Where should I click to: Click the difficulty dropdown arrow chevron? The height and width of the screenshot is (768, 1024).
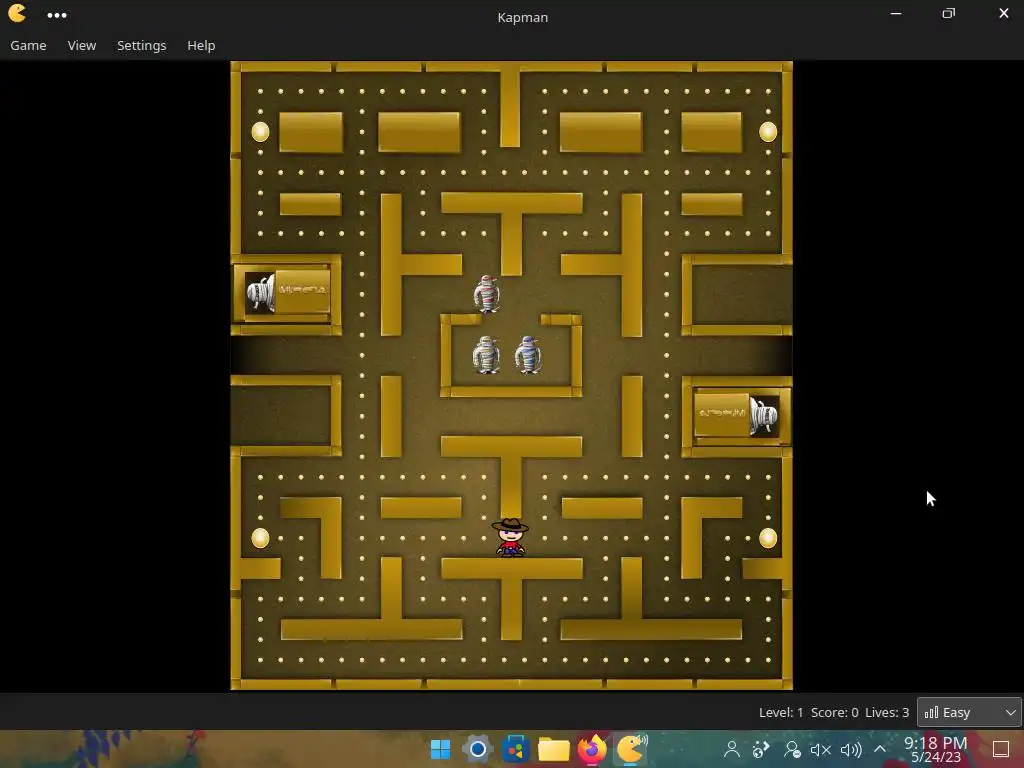click(x=1010, y=712)
